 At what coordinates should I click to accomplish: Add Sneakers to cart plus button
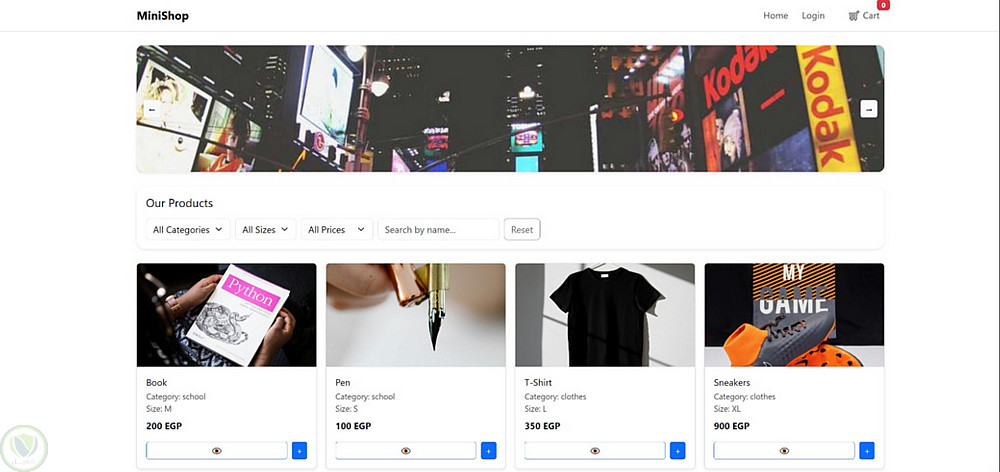coord(867,450)
